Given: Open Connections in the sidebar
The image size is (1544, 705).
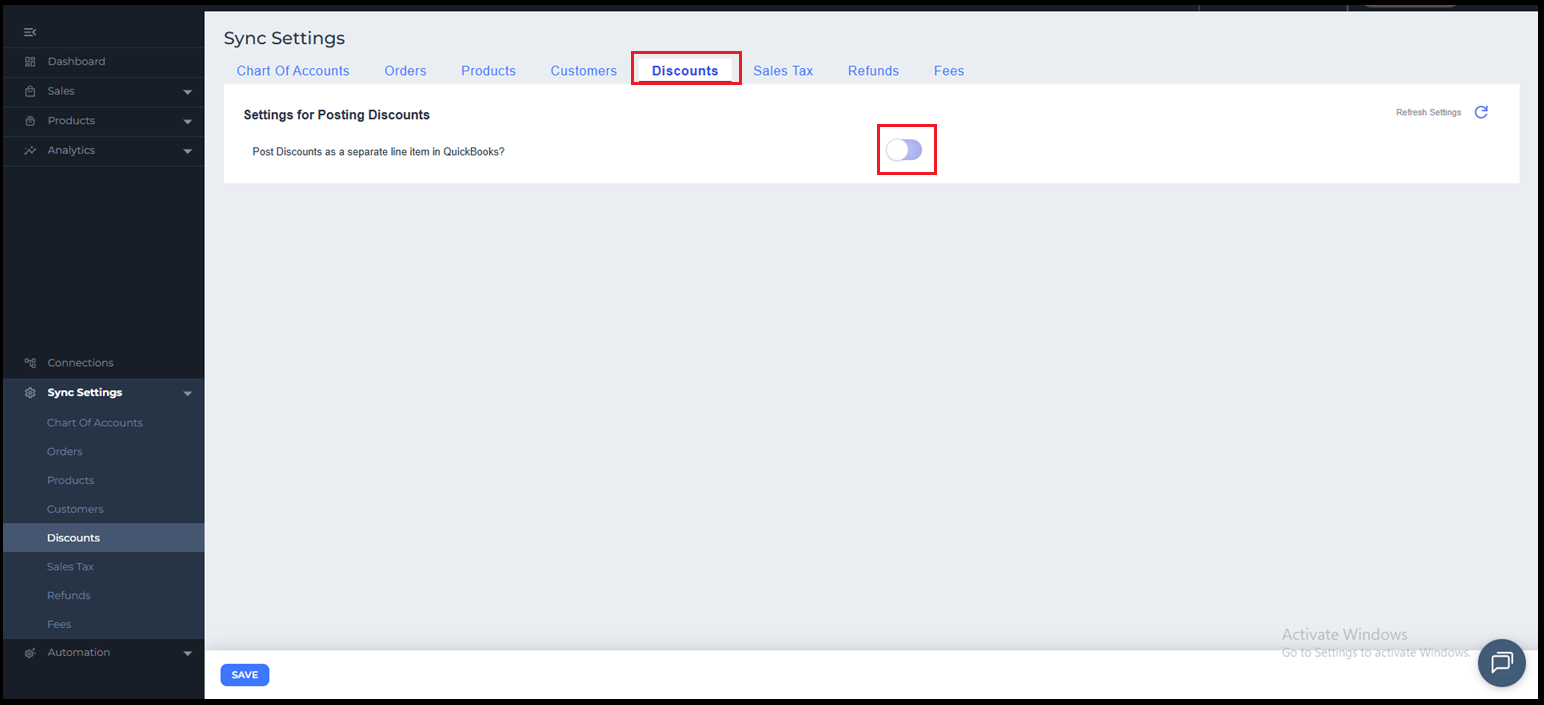Looking at the screenshot, I should (80, 363).
